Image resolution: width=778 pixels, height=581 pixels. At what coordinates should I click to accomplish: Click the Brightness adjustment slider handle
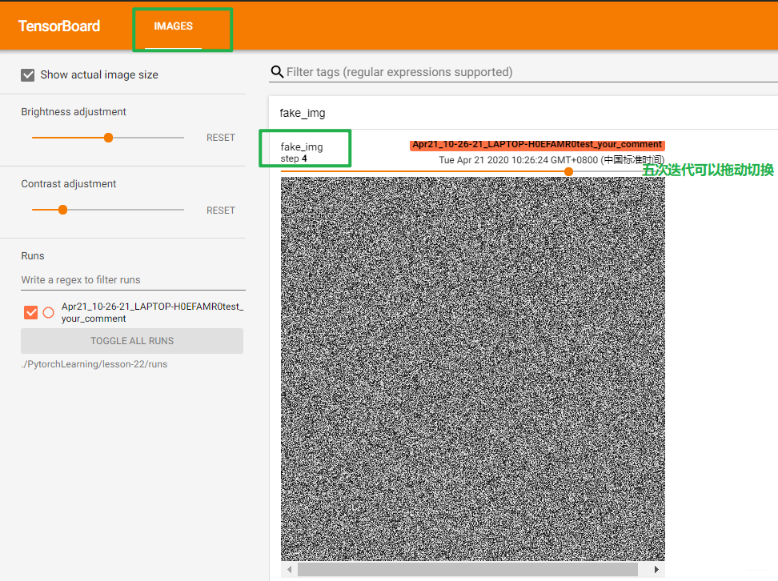coord(109,137)
